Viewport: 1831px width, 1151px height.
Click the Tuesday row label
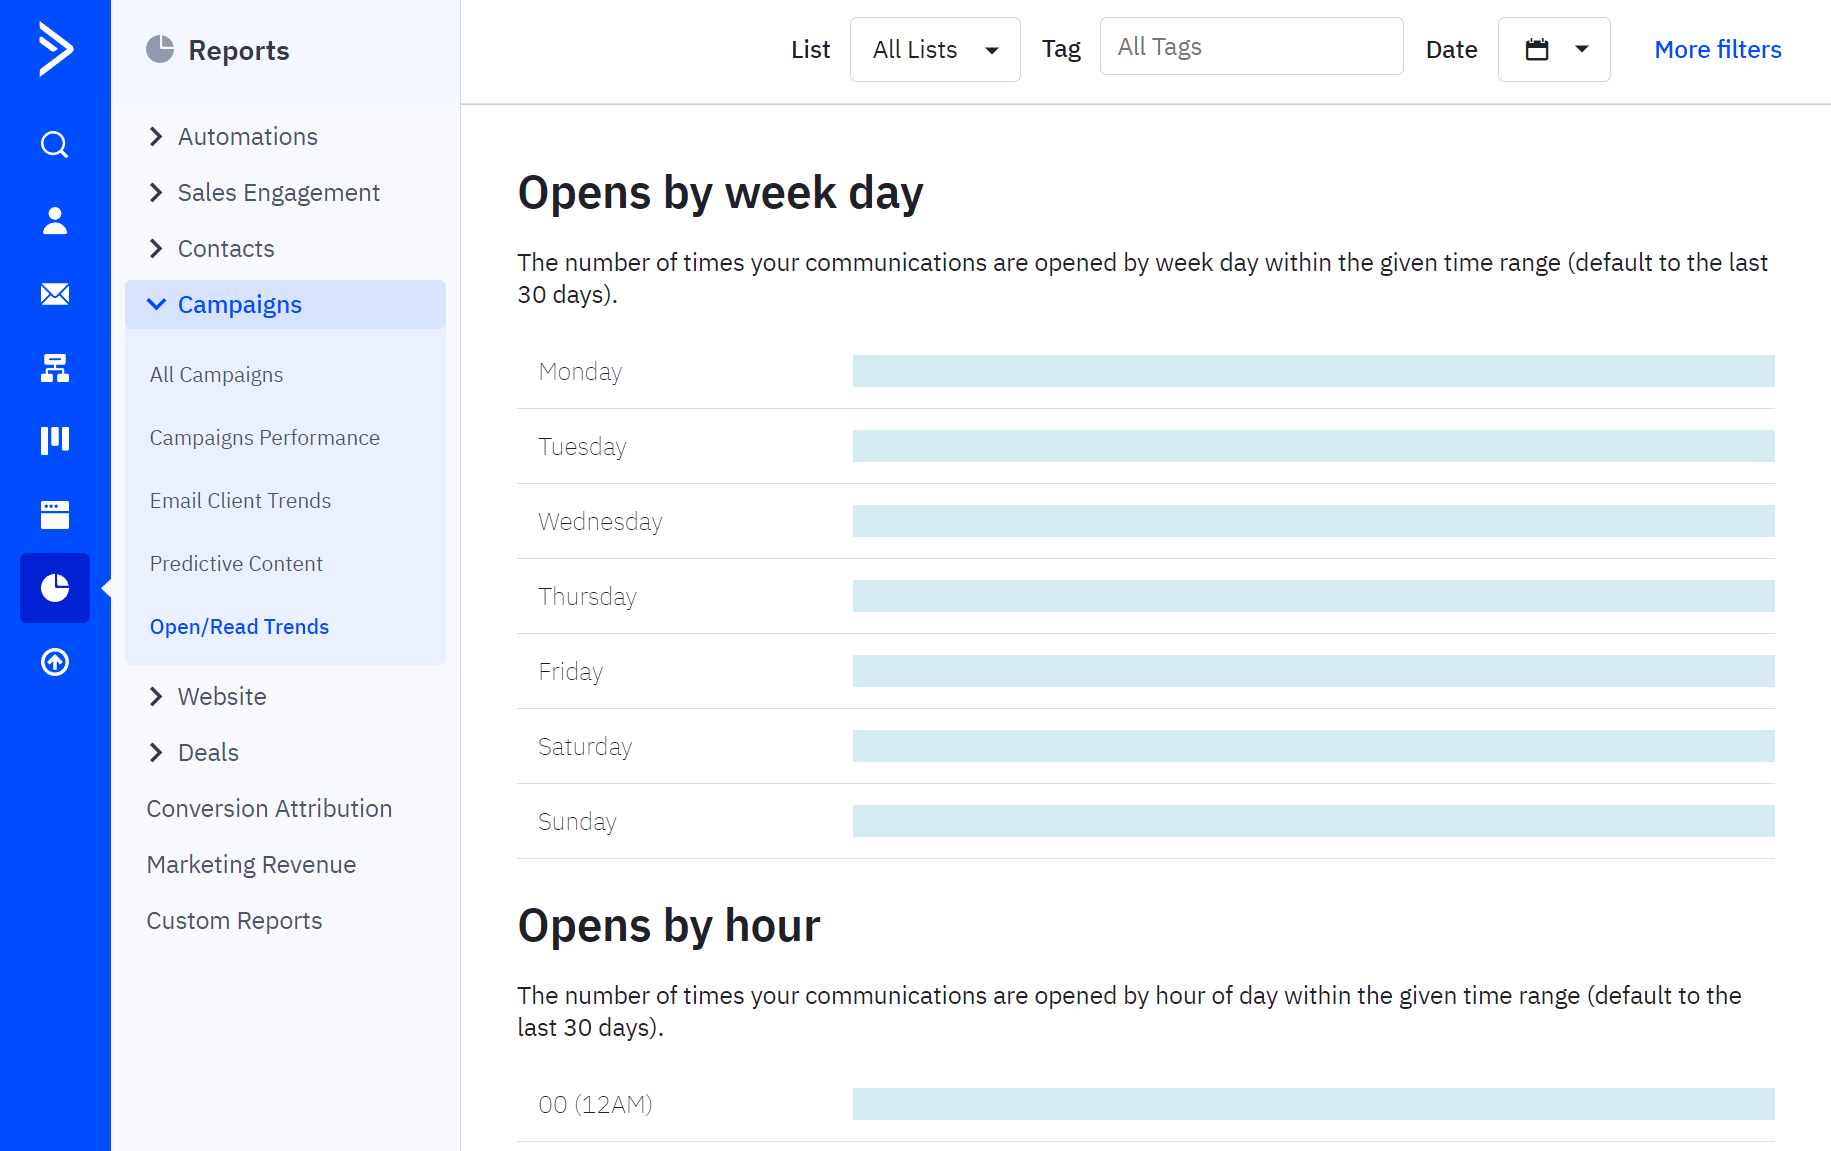582,447
